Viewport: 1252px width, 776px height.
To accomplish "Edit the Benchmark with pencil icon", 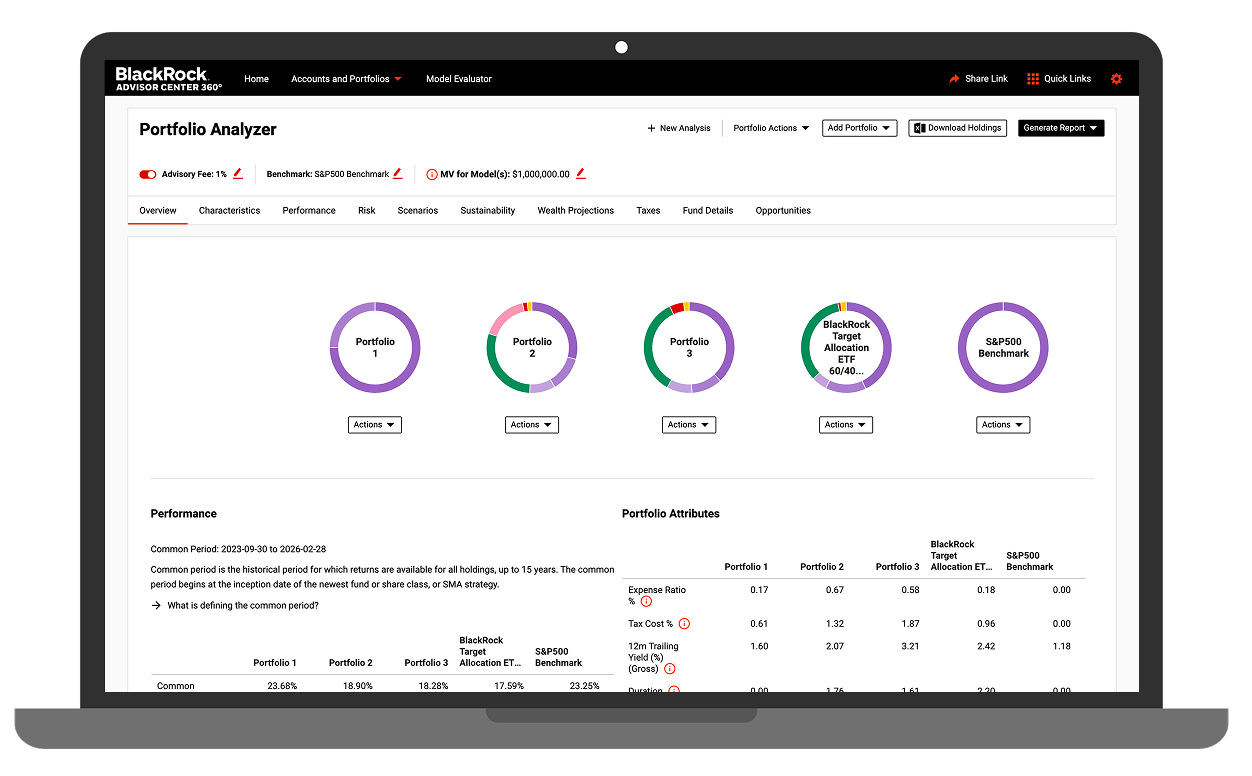I will point(397,173).
